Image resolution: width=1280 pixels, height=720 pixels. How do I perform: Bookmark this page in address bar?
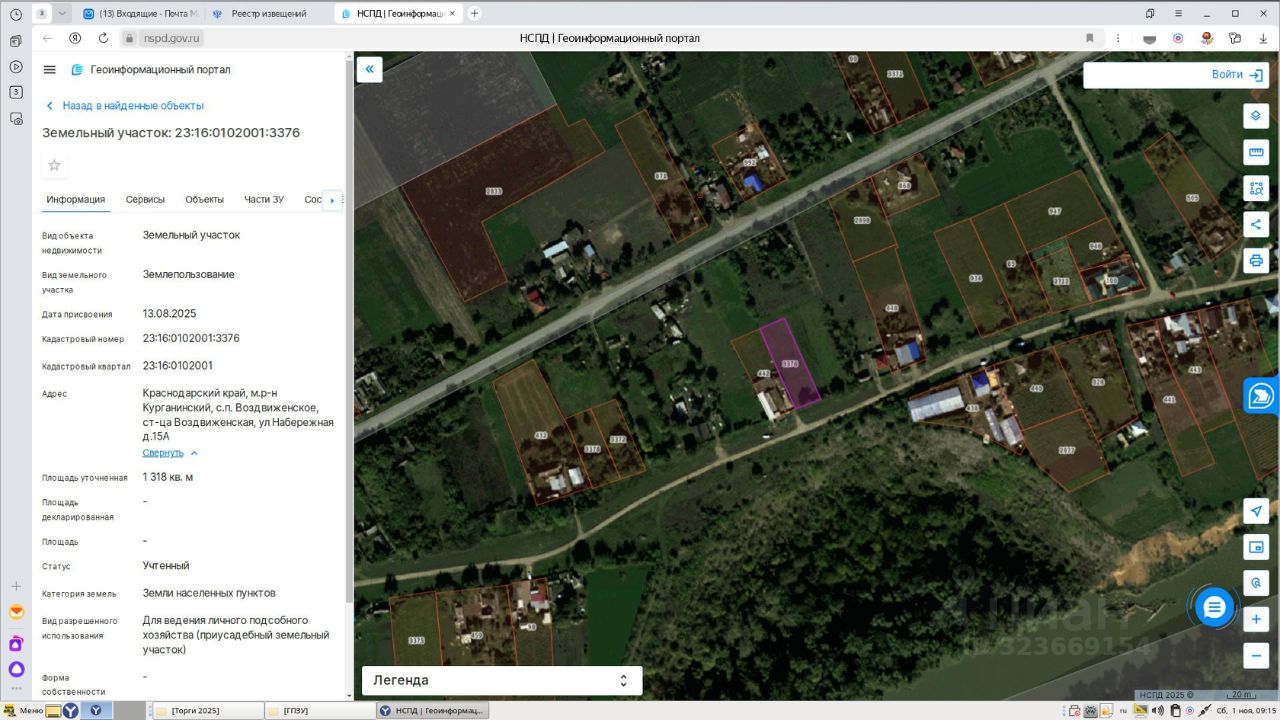(x=1090, y=38)
